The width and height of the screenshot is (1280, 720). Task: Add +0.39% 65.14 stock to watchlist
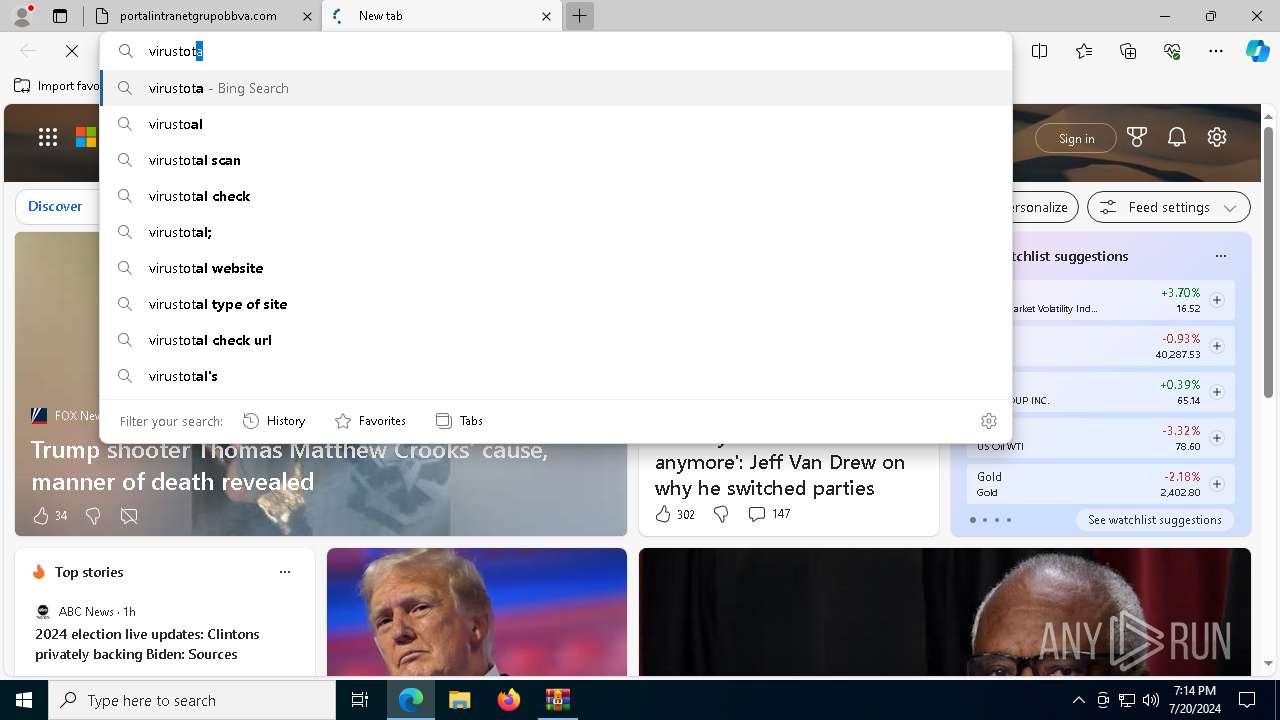(x=1216, y=392)
